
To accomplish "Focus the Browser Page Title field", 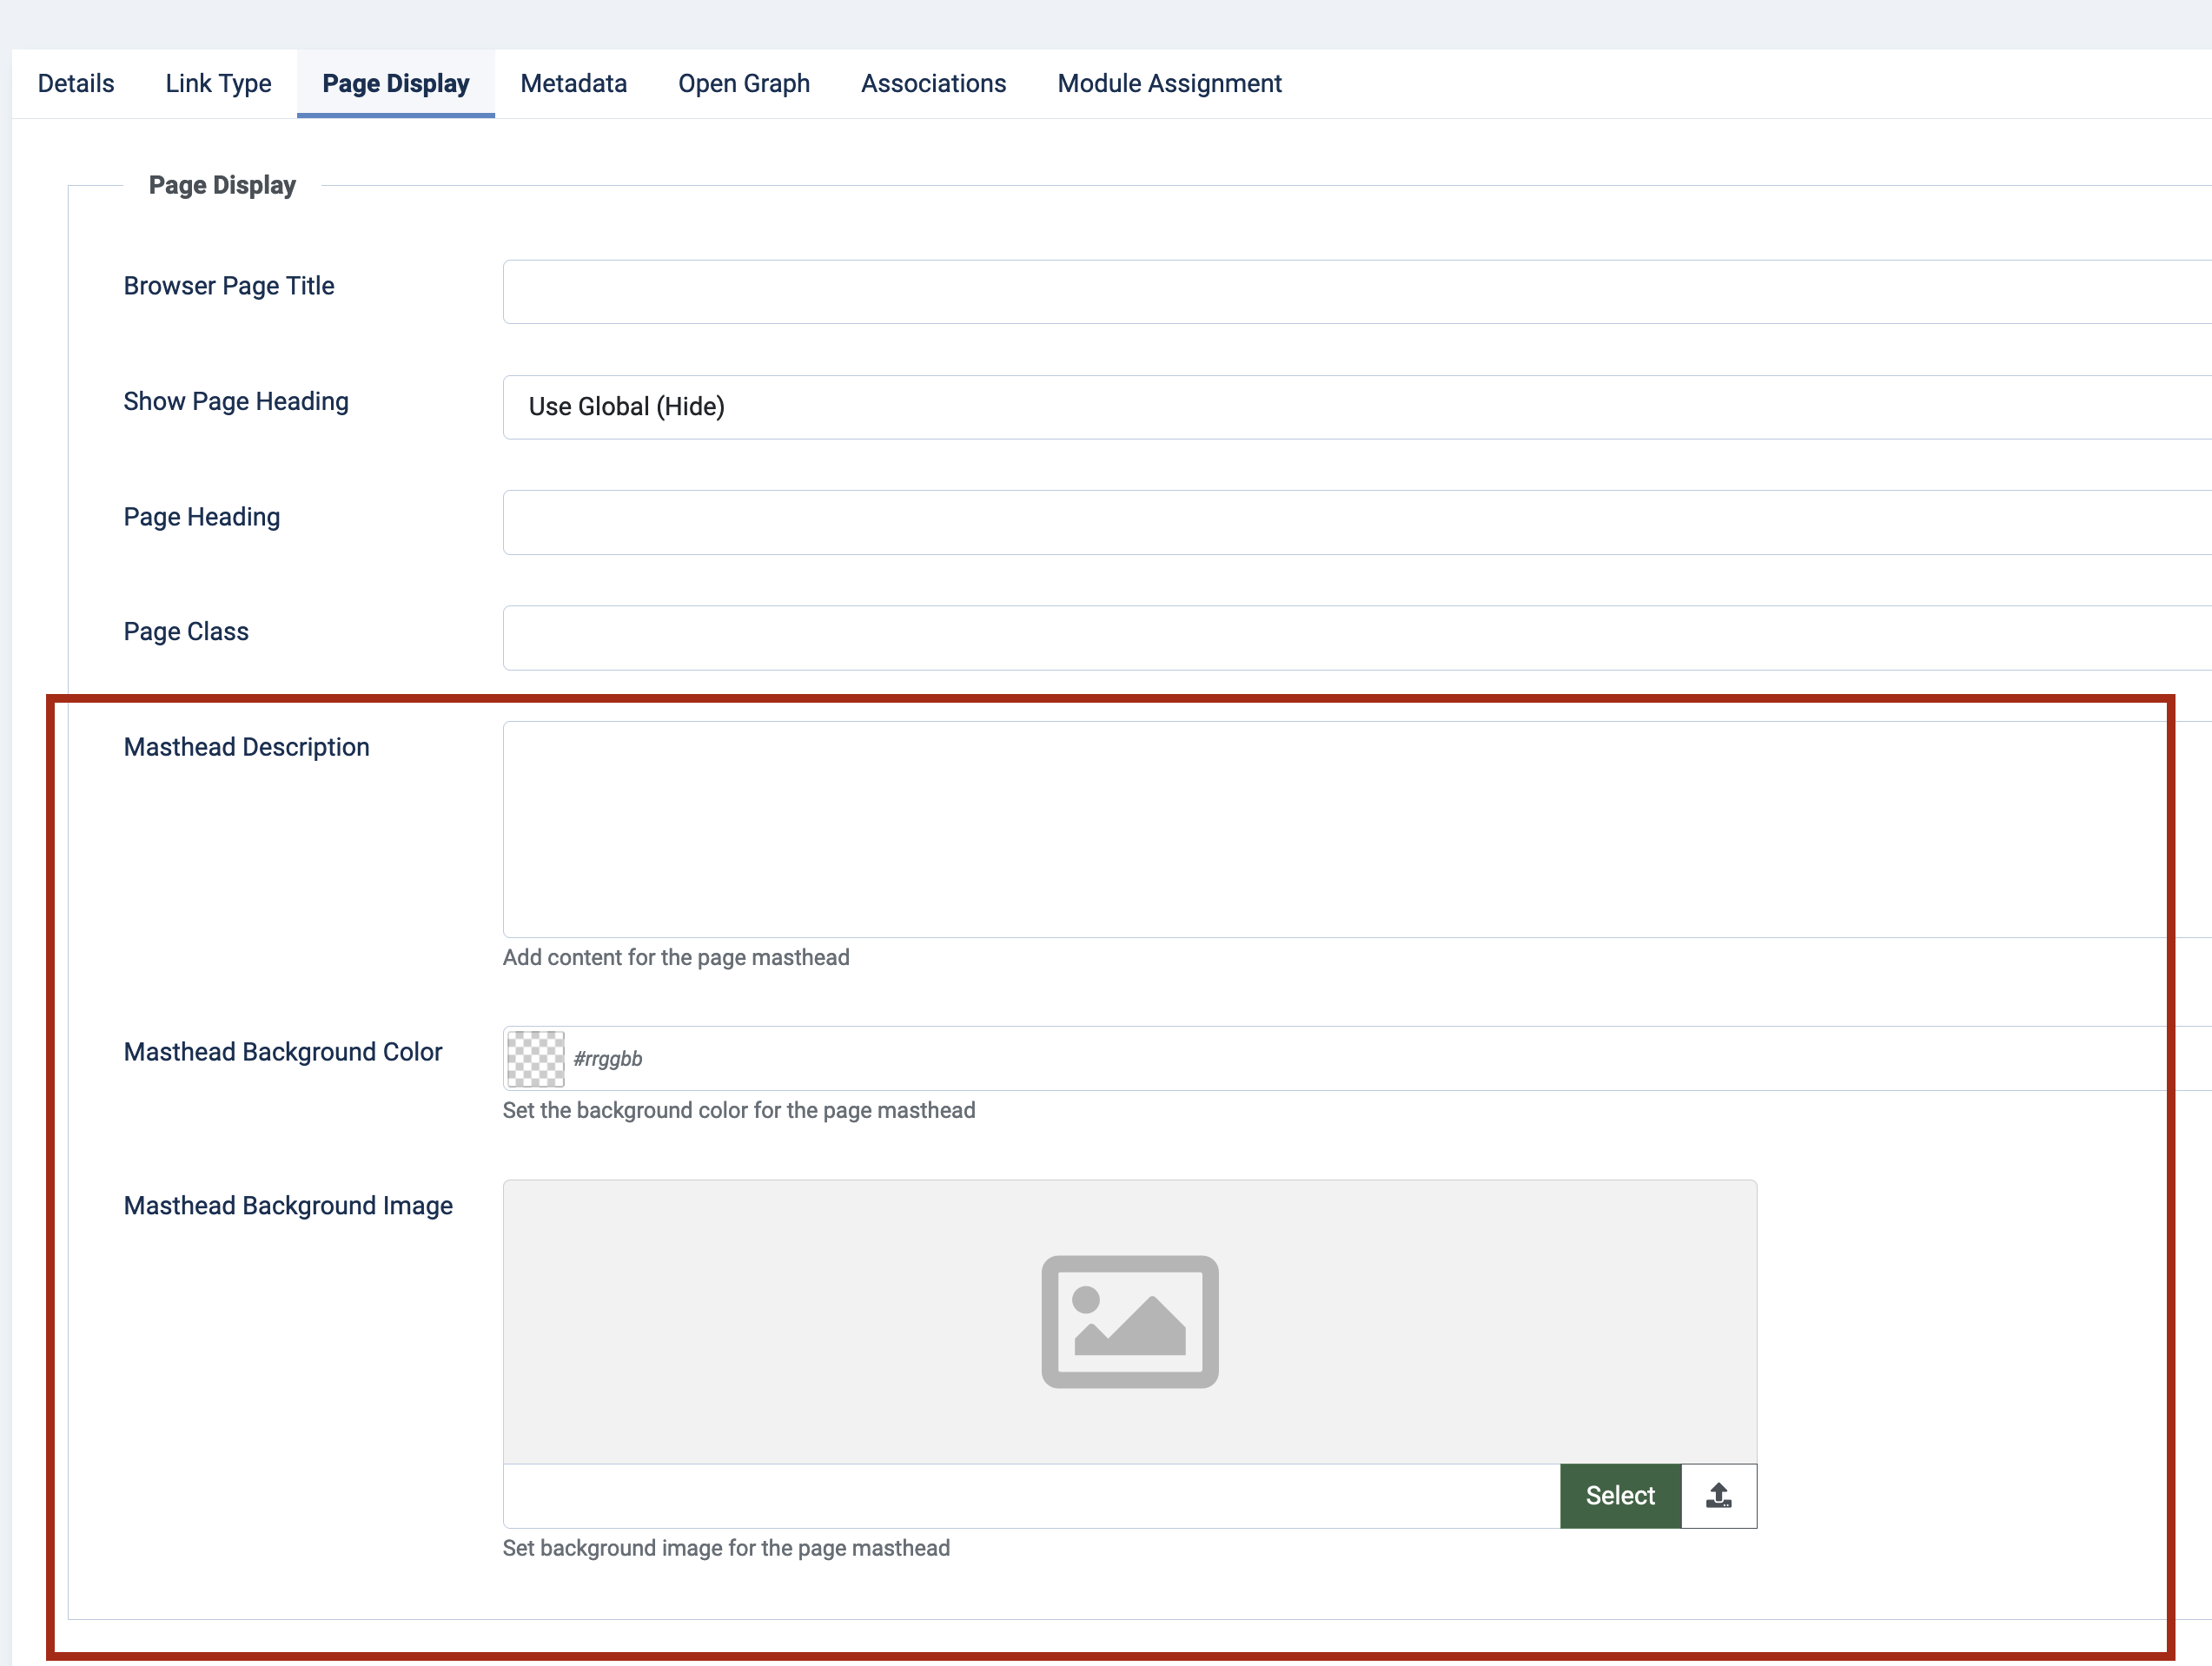I will coord(1355,292).
